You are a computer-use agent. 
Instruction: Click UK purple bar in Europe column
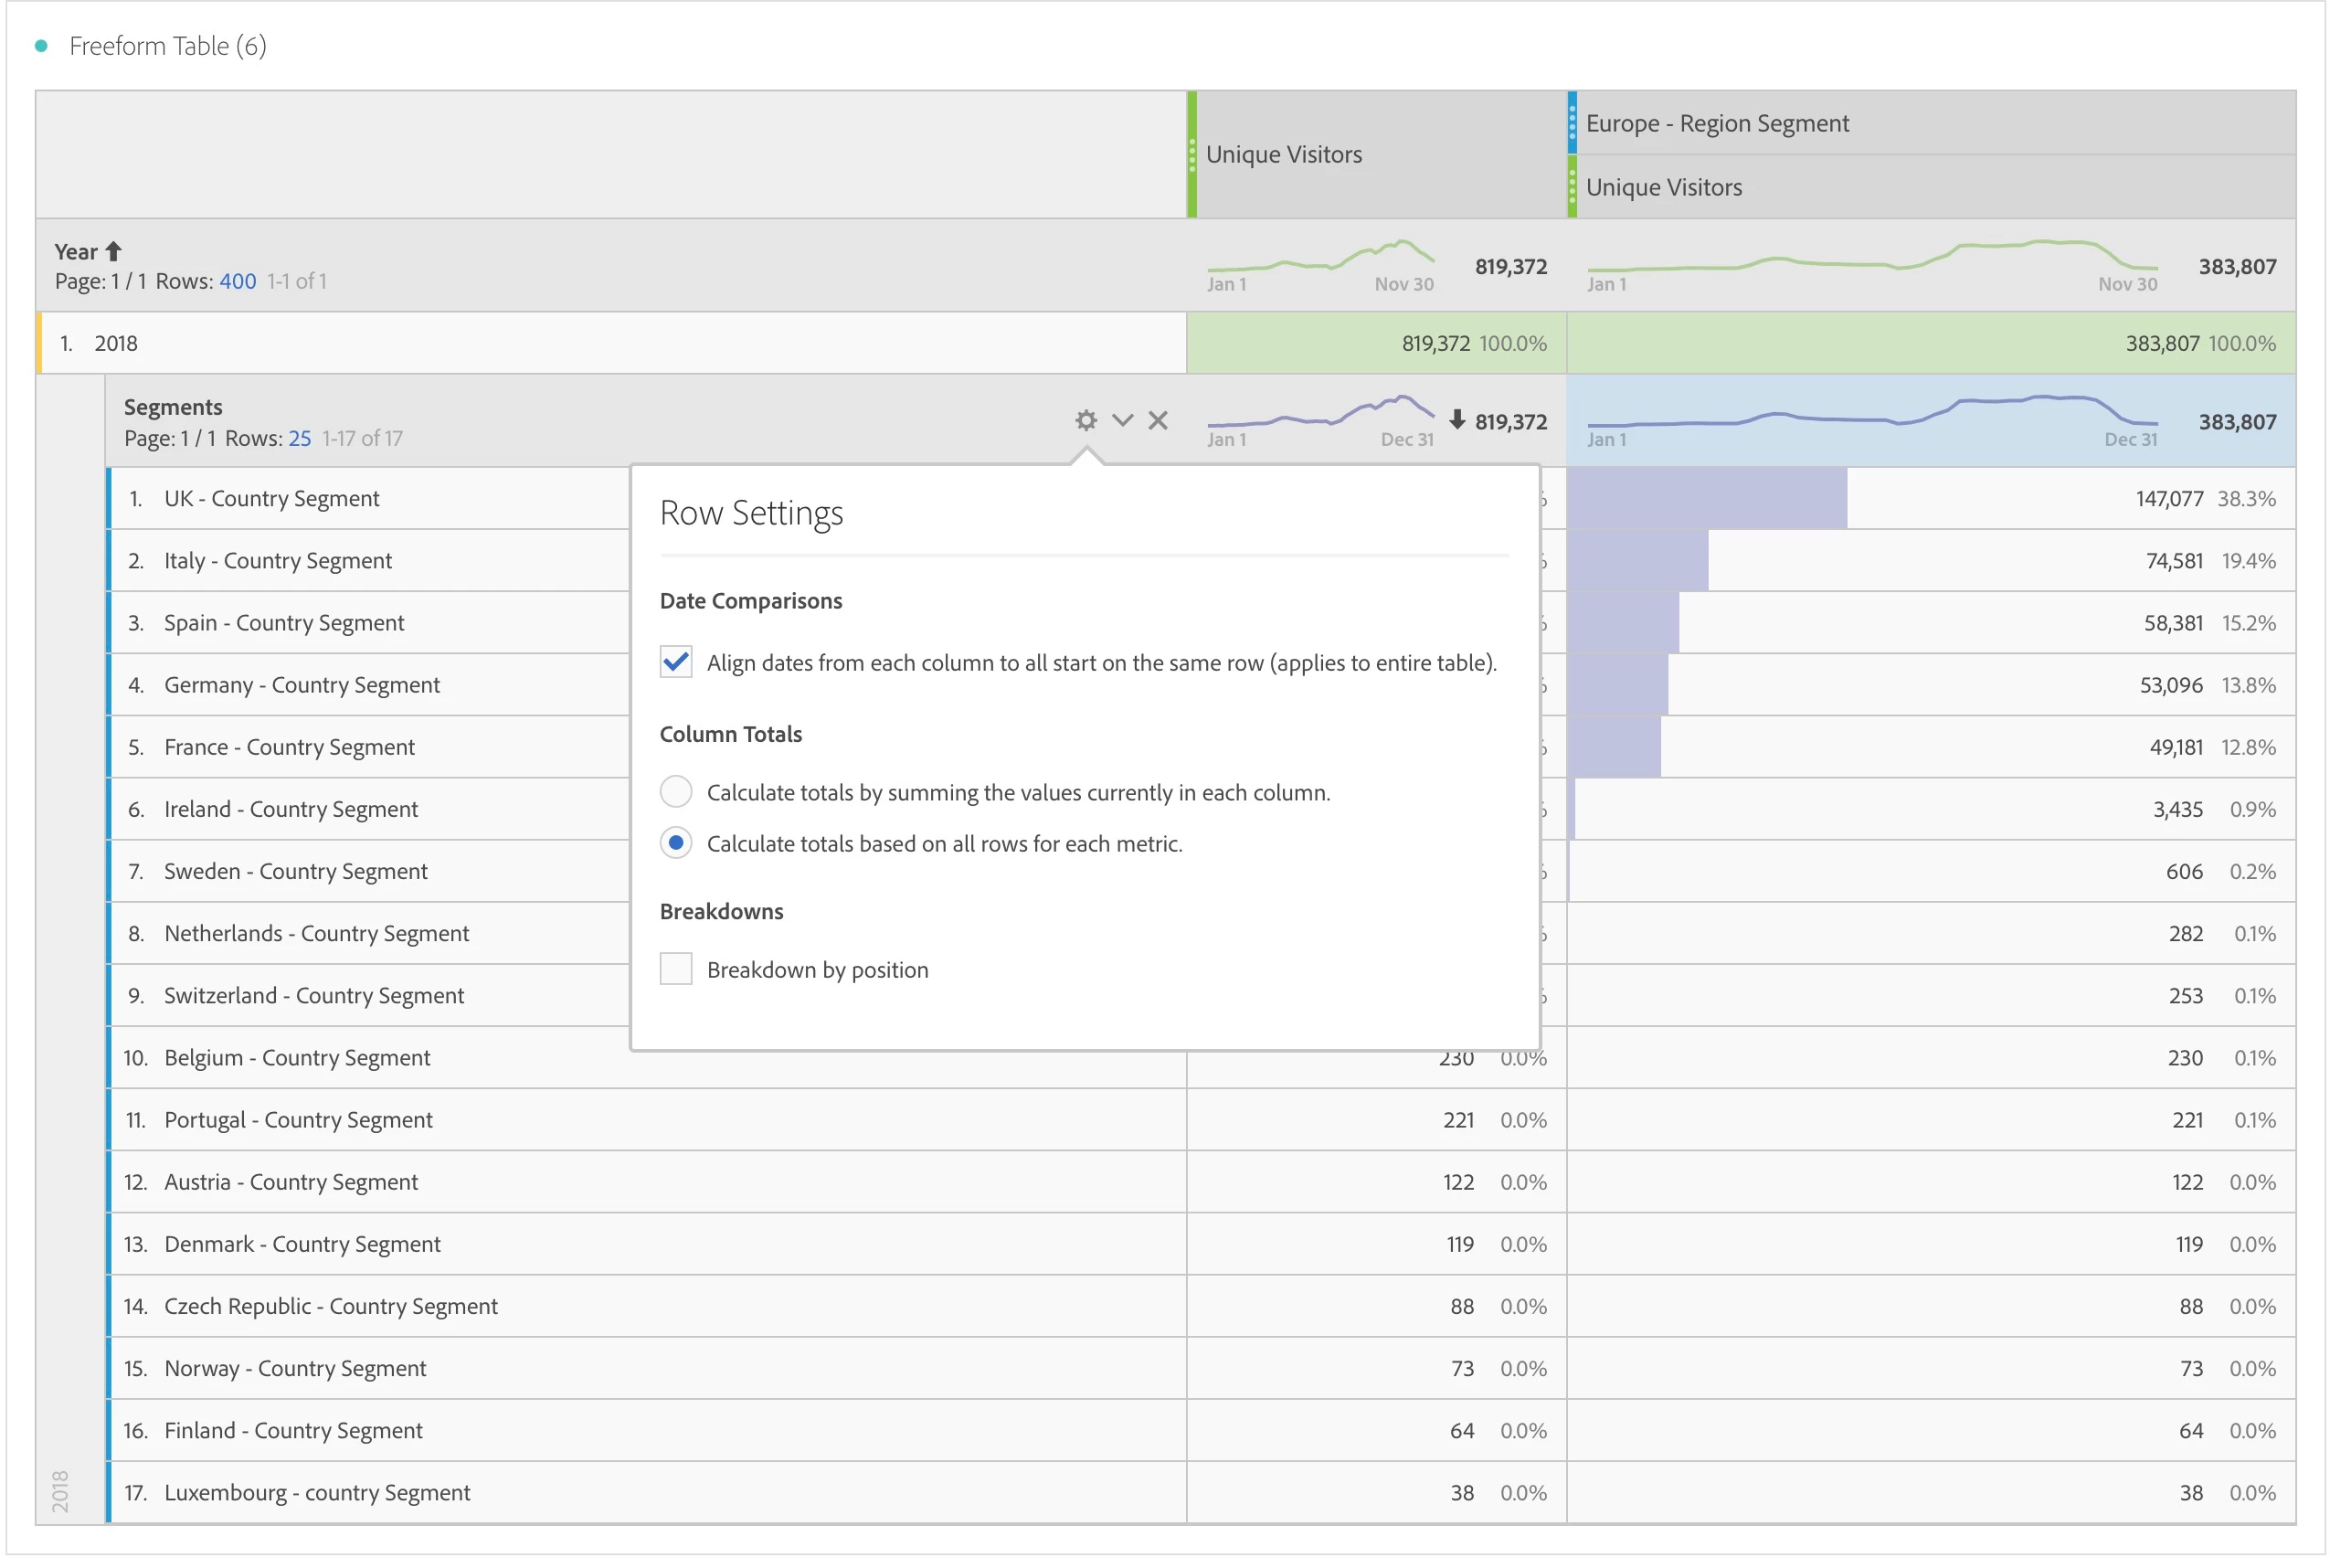click(1706, 498)
